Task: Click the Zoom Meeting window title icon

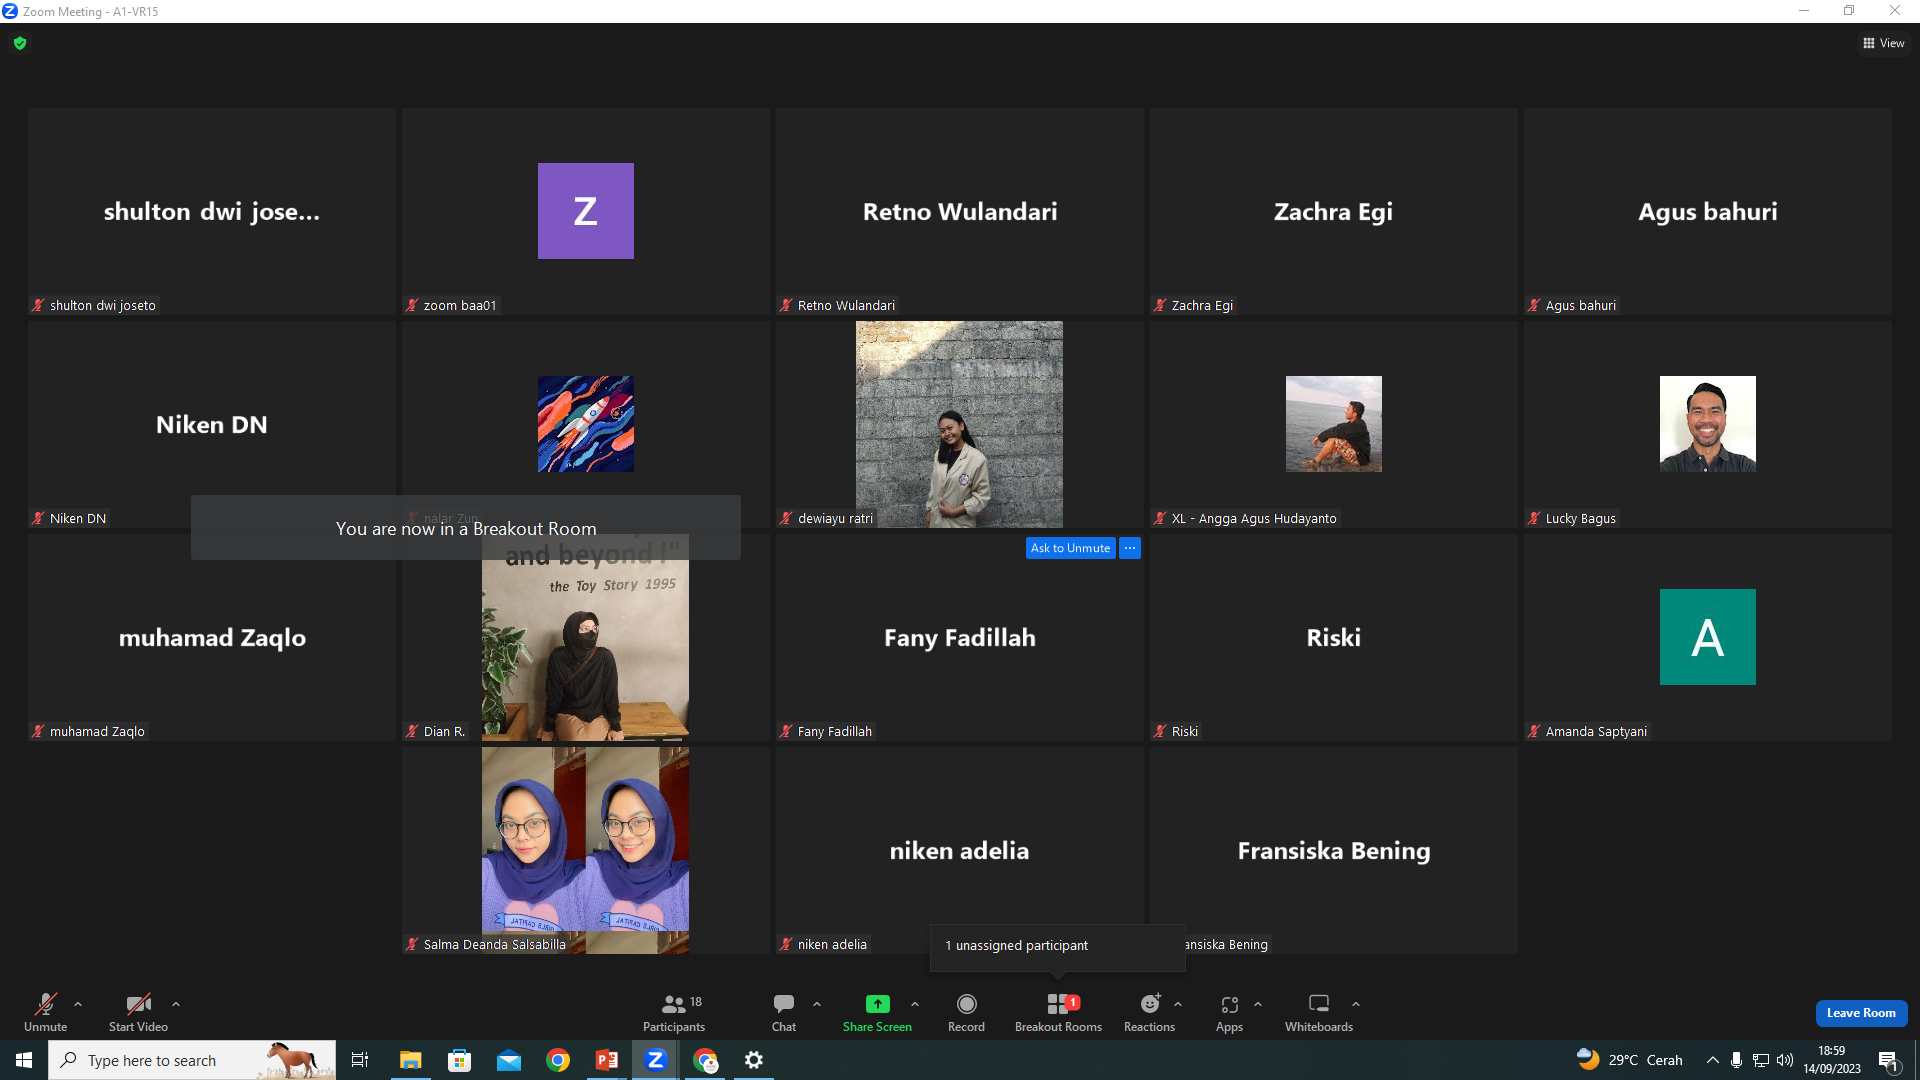Action: point(10,11)
